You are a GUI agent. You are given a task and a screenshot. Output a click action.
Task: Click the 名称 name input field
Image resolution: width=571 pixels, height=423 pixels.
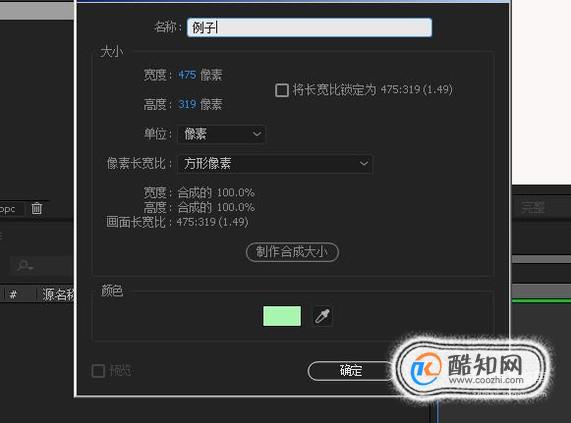point(309,28)
